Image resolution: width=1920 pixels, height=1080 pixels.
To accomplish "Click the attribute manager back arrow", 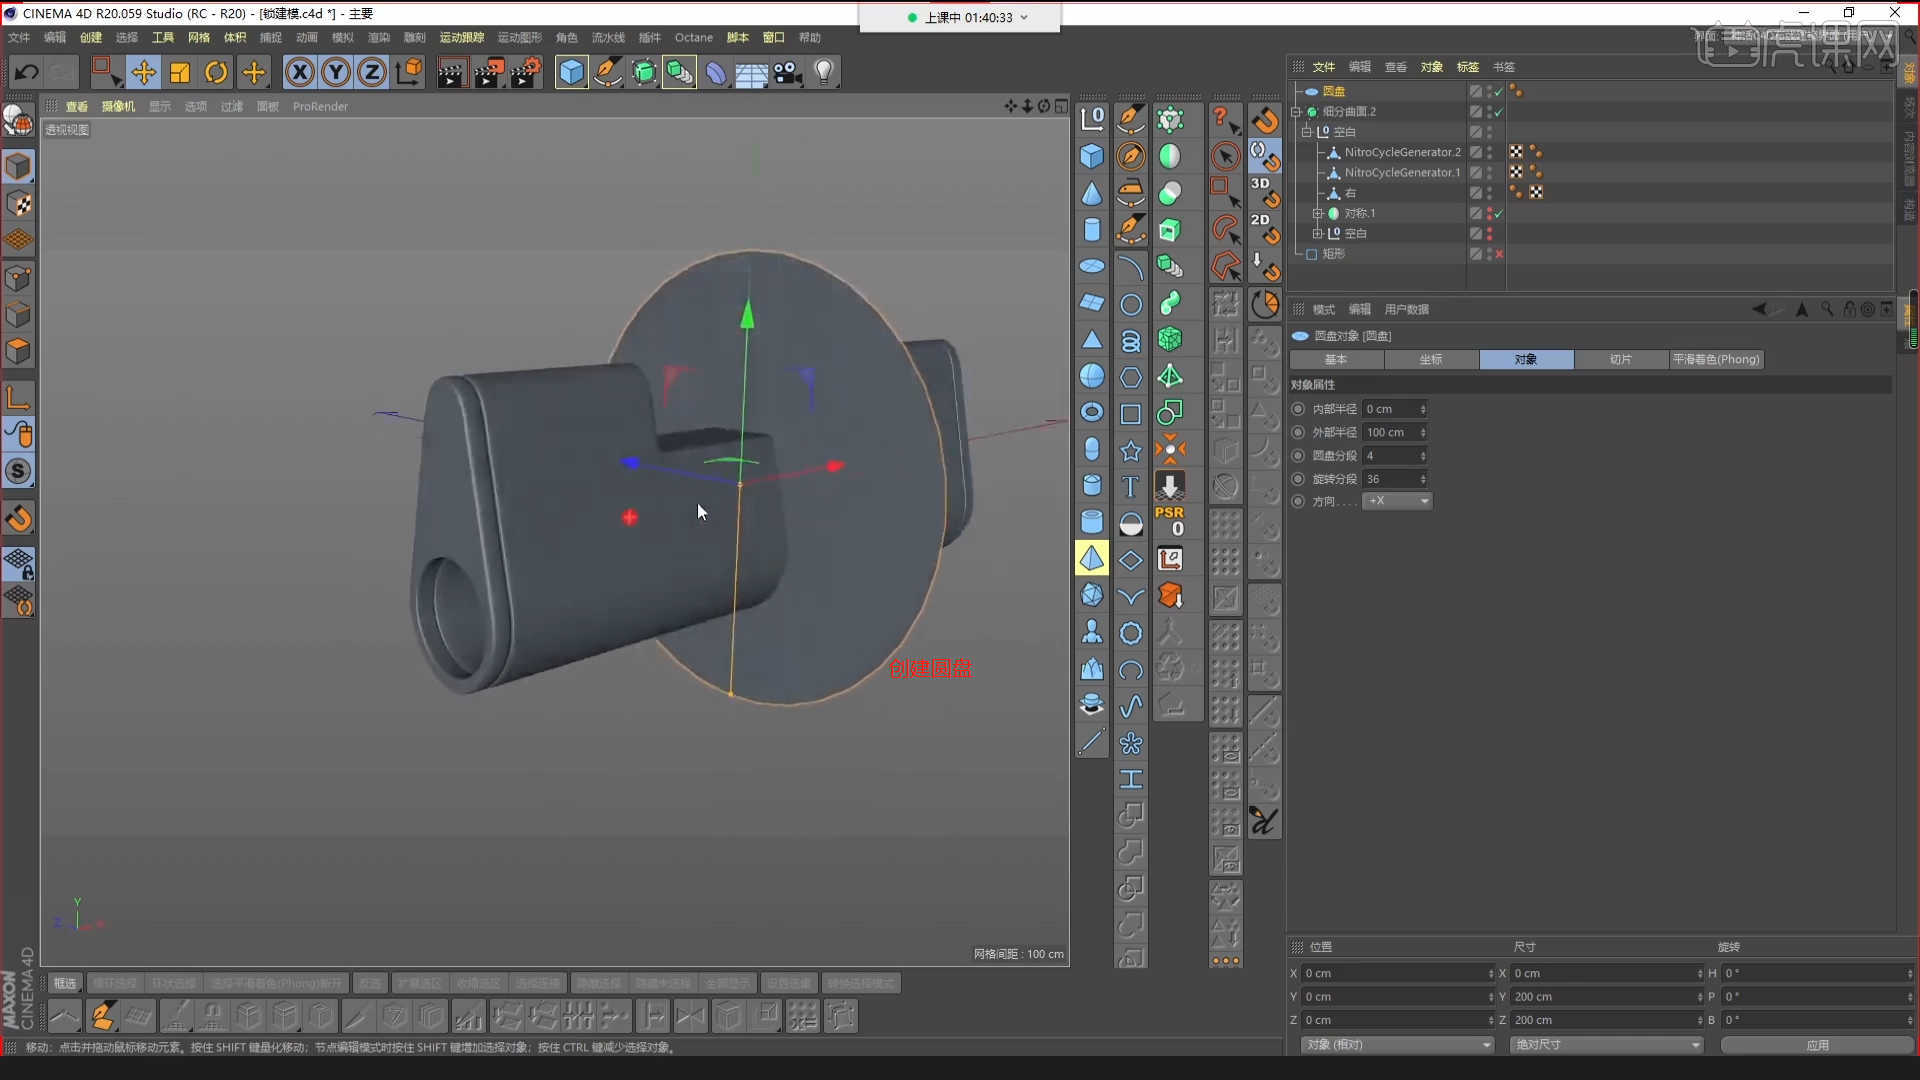I will coord(1759,309).
